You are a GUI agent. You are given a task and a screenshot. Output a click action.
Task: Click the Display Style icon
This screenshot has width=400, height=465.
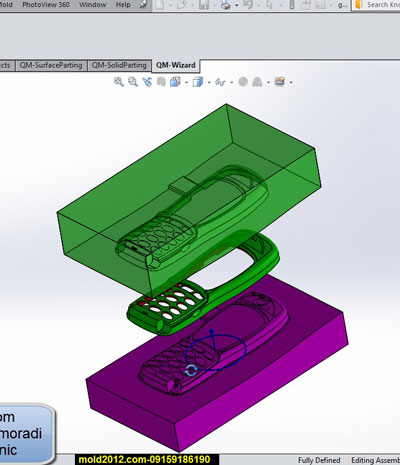[198, 82]
